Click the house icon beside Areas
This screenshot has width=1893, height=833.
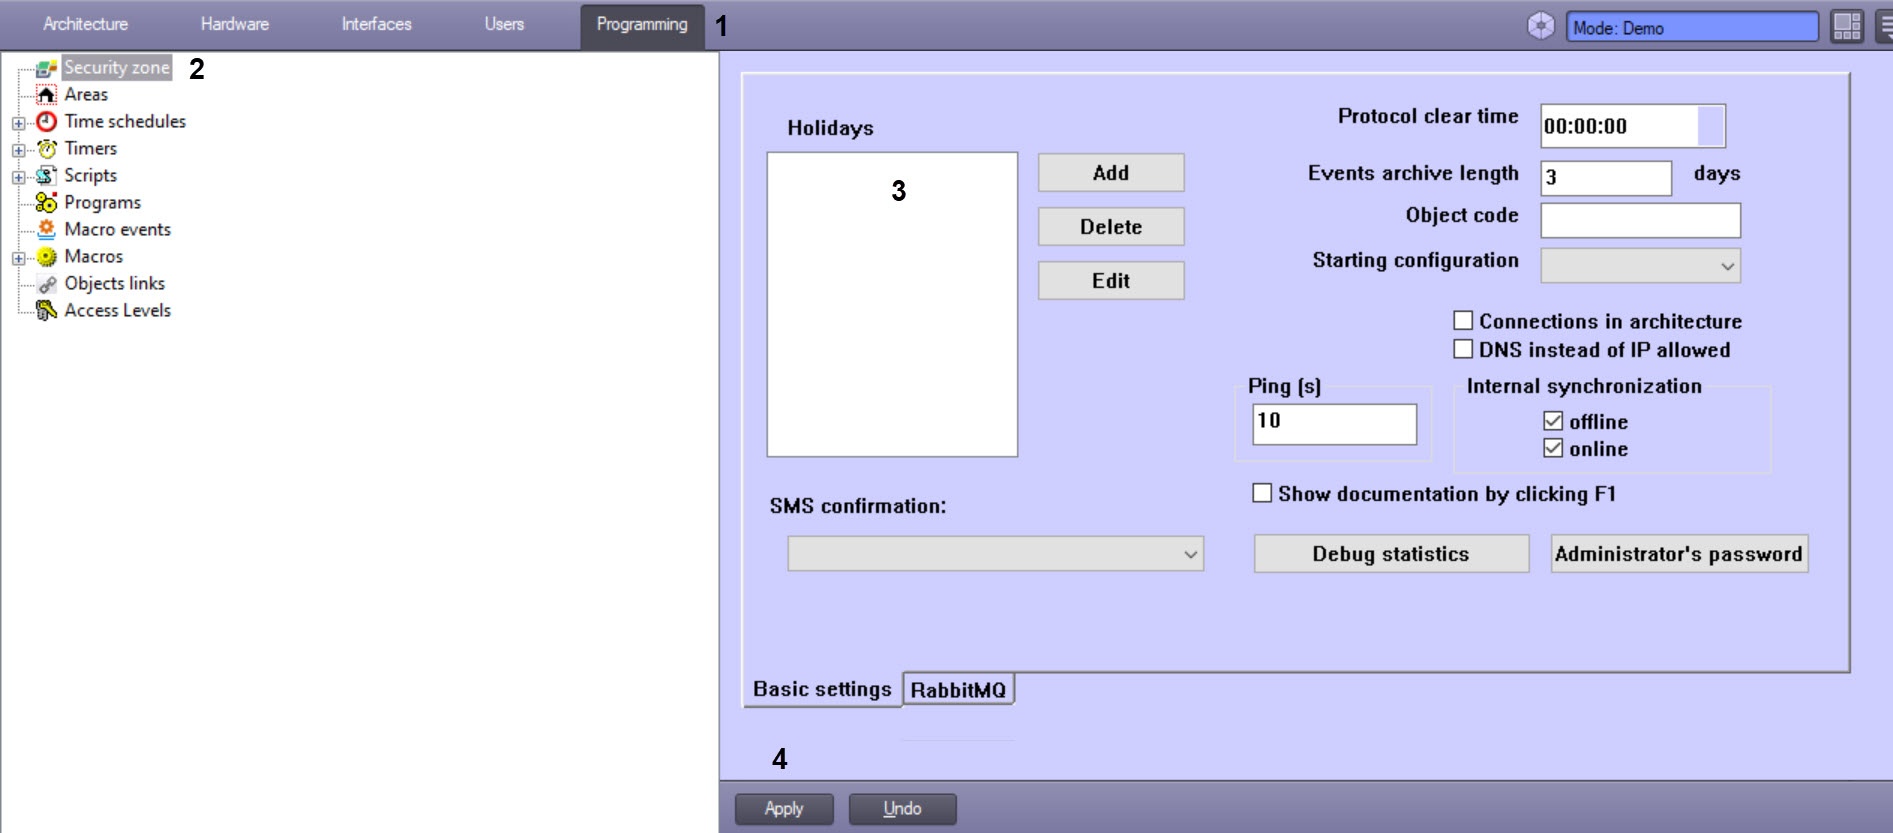pos(46,95)
